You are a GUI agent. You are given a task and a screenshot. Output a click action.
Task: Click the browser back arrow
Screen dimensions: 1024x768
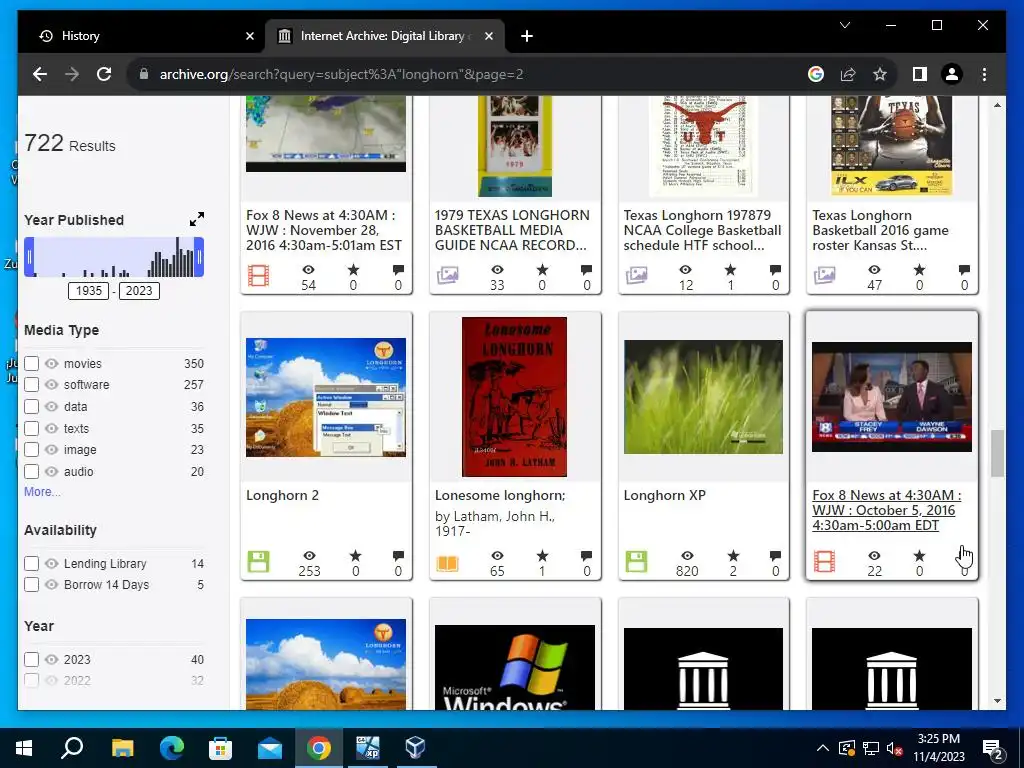pyautogui.click(x=40, y=74)
